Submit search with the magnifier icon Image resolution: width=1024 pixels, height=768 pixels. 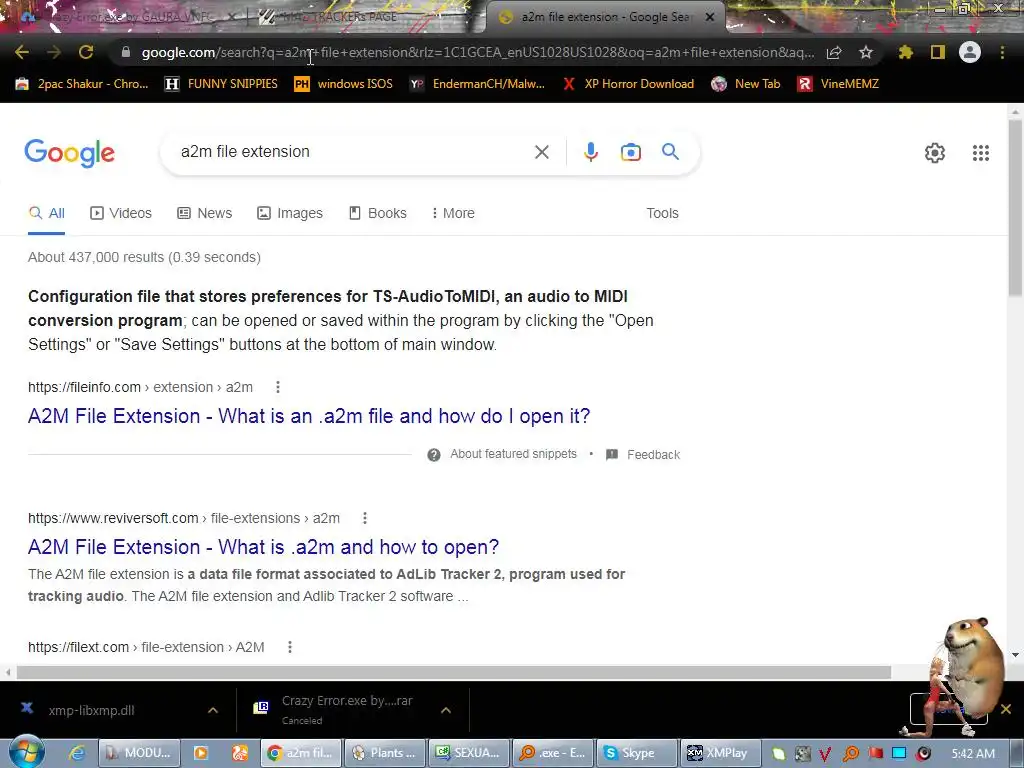pyautogui.click(x=670, y=152)
